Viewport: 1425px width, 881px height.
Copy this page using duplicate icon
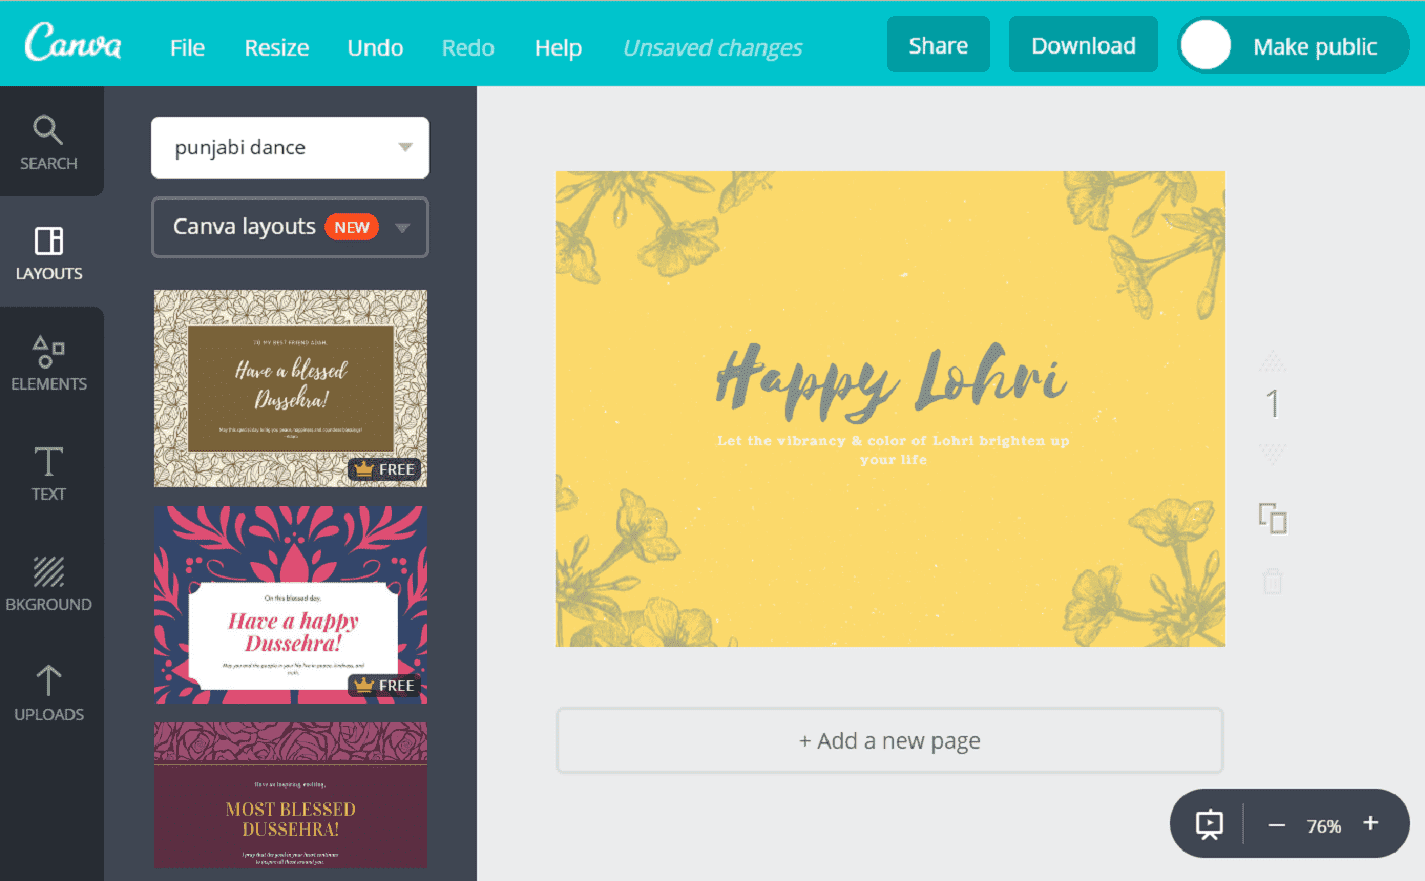[1272, 518]
